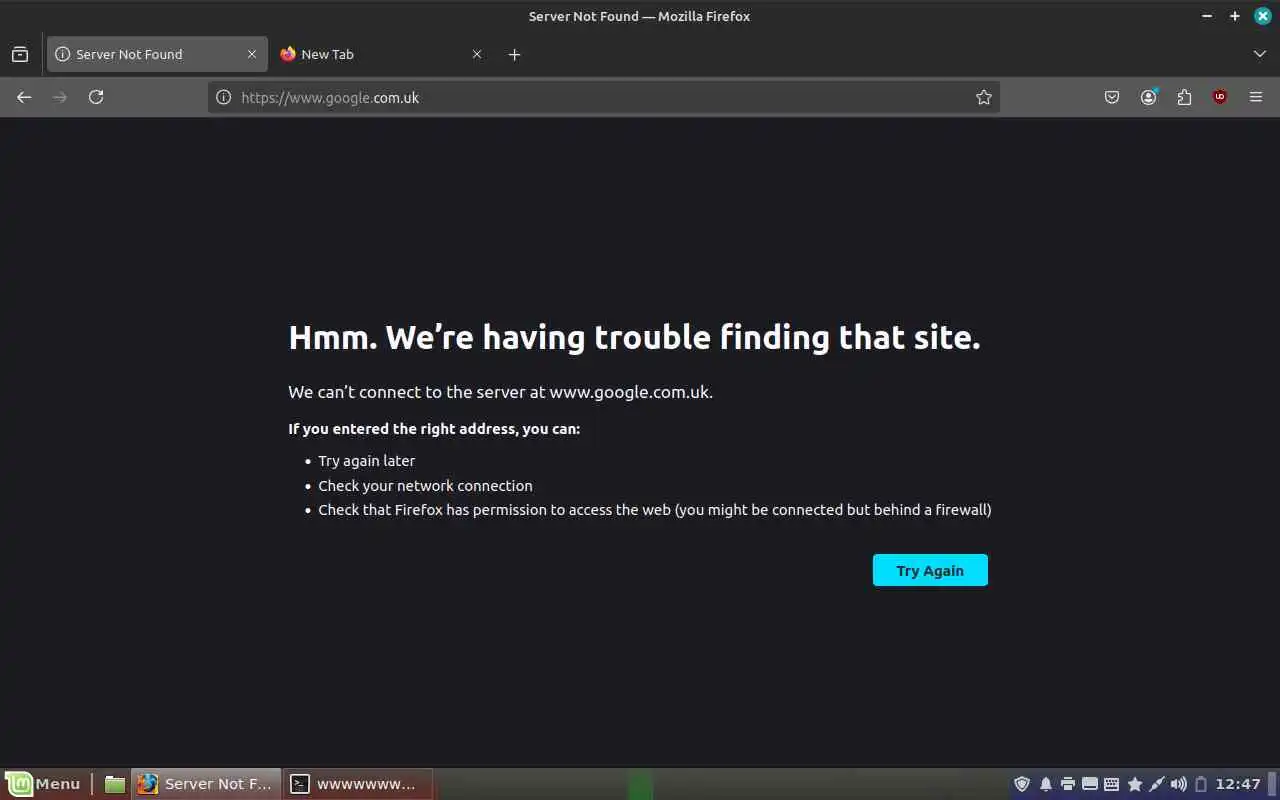Open the network connection tray icon

pos(1157,784)
